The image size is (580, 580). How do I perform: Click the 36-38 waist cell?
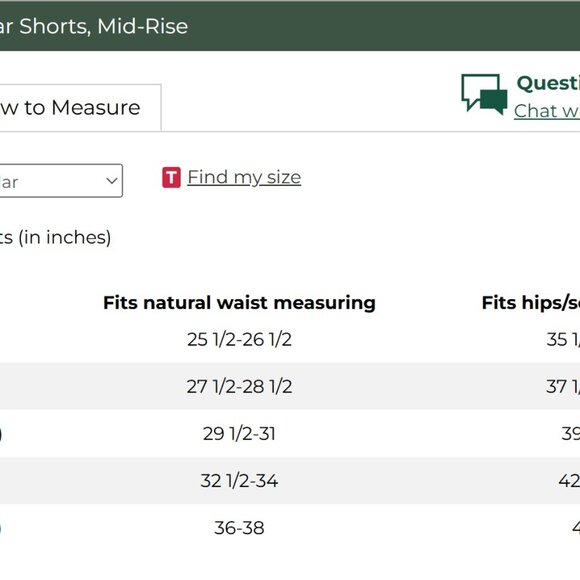pos(239,528)
